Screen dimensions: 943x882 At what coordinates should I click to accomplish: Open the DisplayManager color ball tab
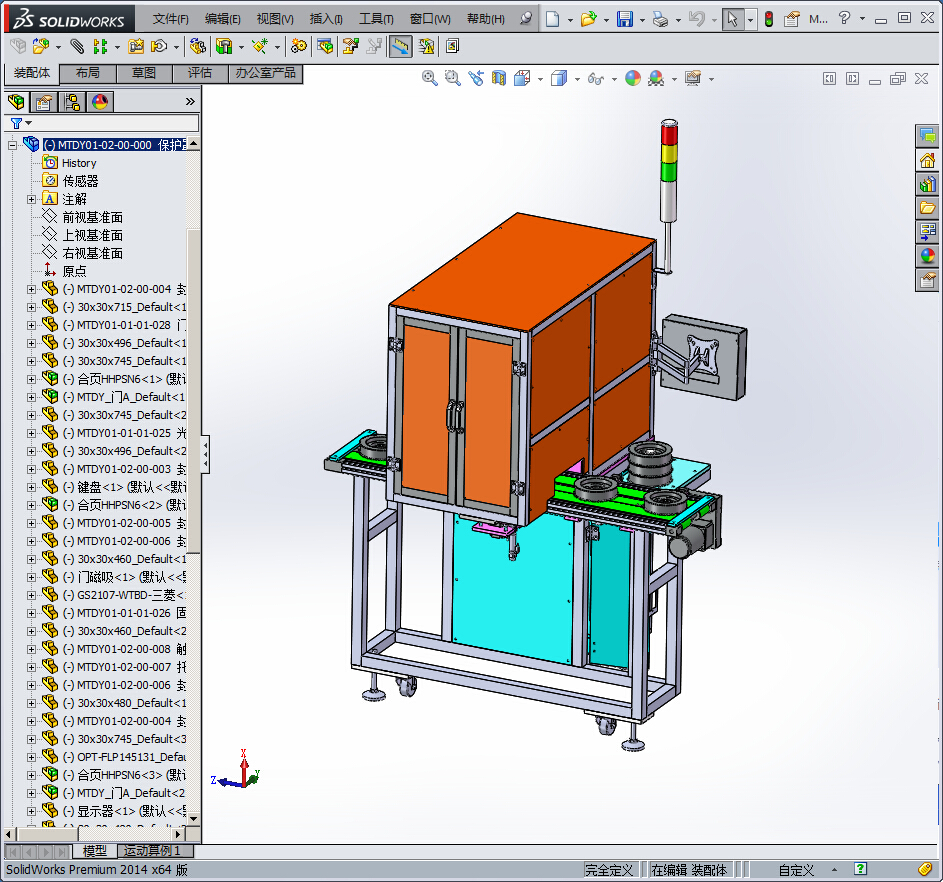[x=100, y=102]
